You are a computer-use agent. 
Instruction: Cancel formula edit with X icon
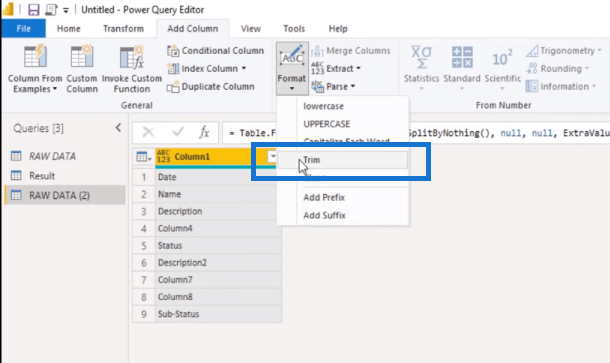148,133
